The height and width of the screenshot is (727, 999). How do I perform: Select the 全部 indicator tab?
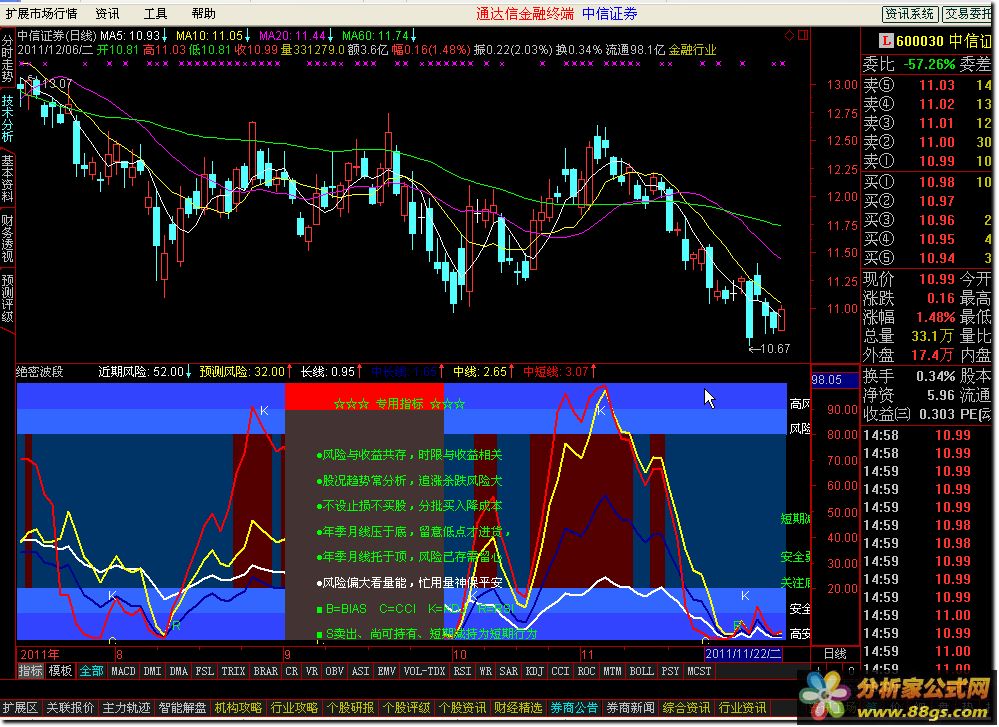click(91, 671)
